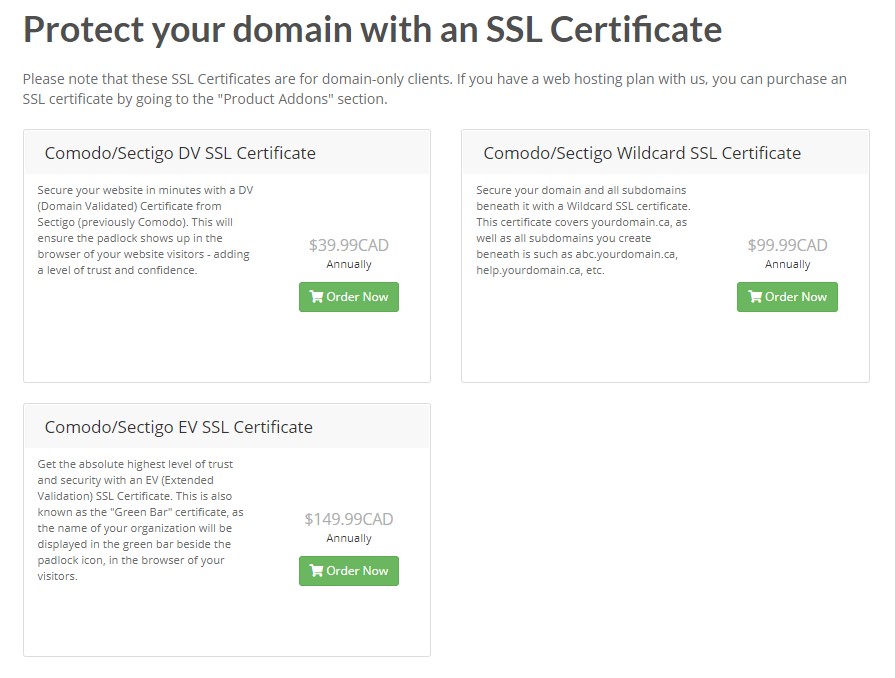
Task: Select the $39.99CAD price text
Action: [349, 245]
